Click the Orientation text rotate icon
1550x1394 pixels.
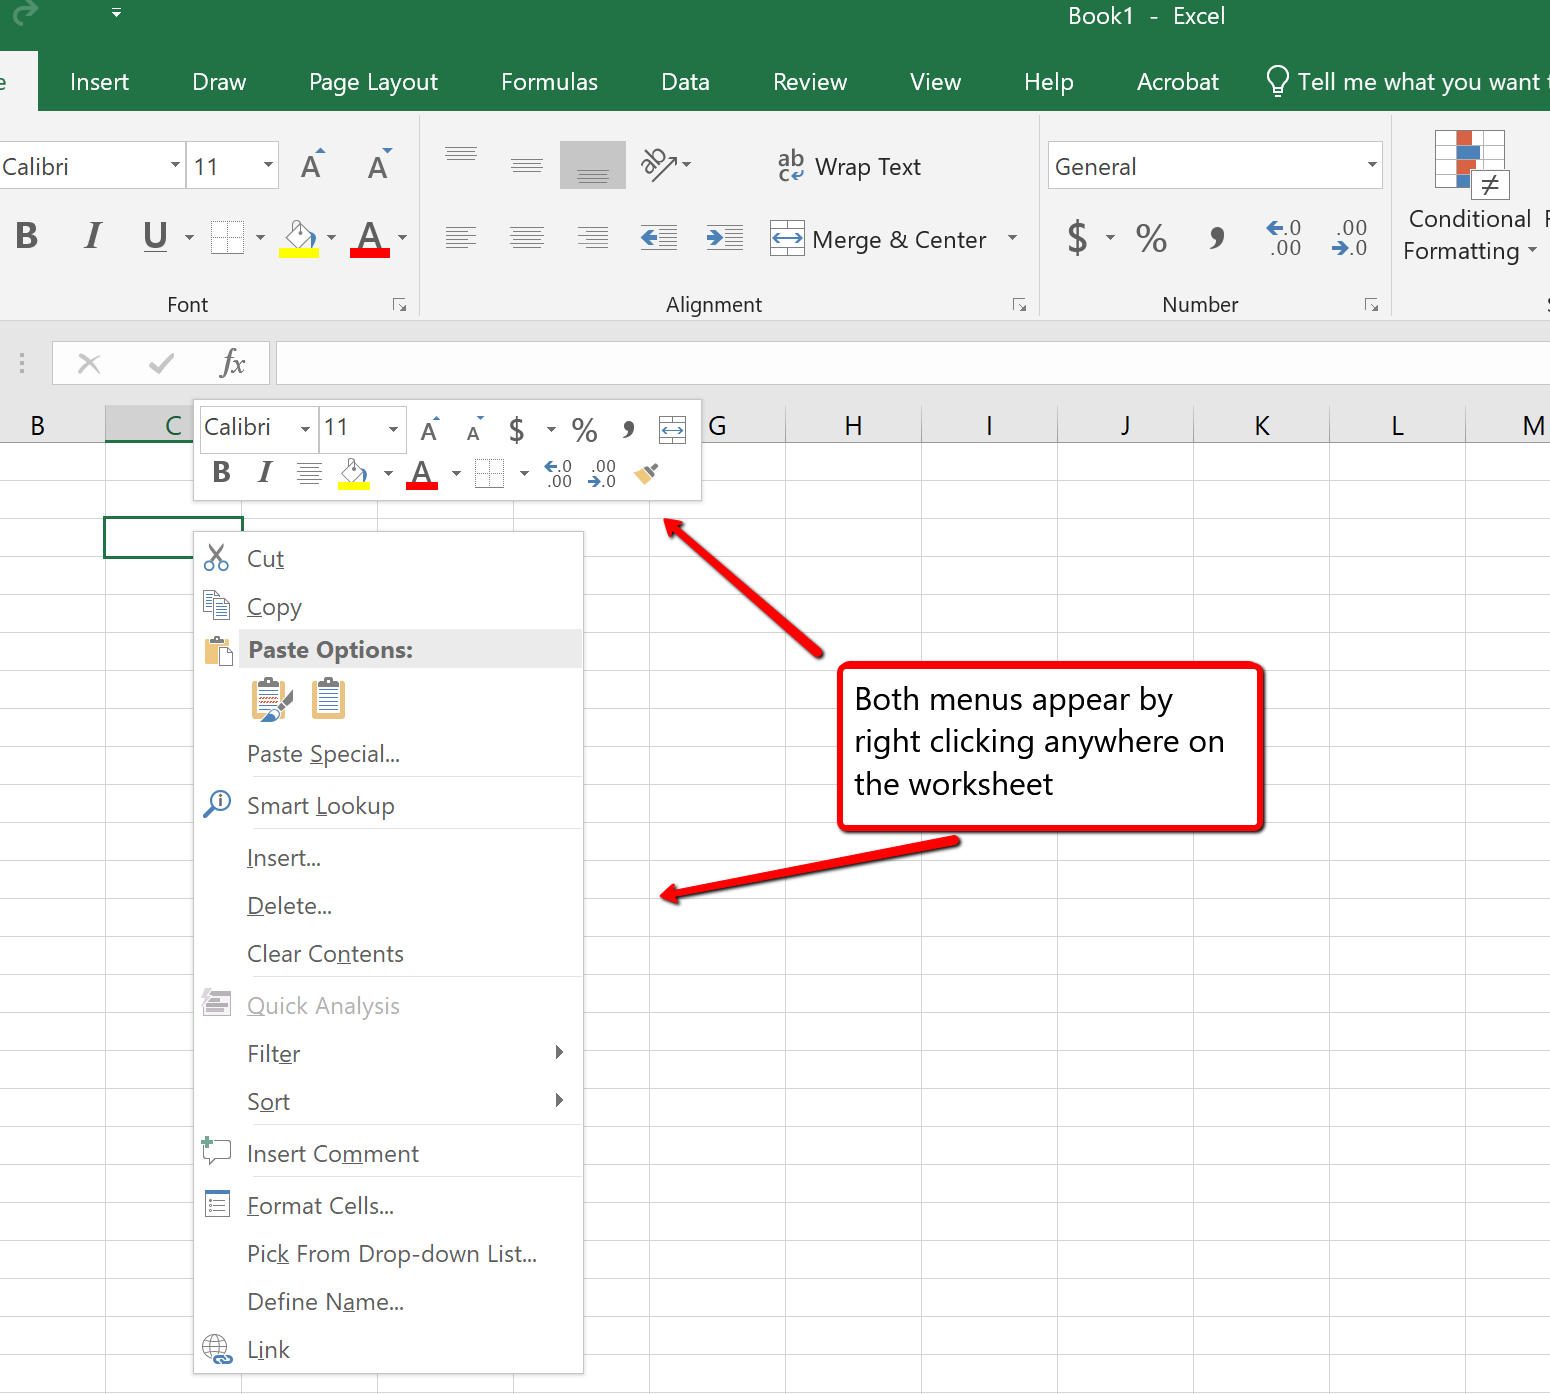(x=658, y=165)
